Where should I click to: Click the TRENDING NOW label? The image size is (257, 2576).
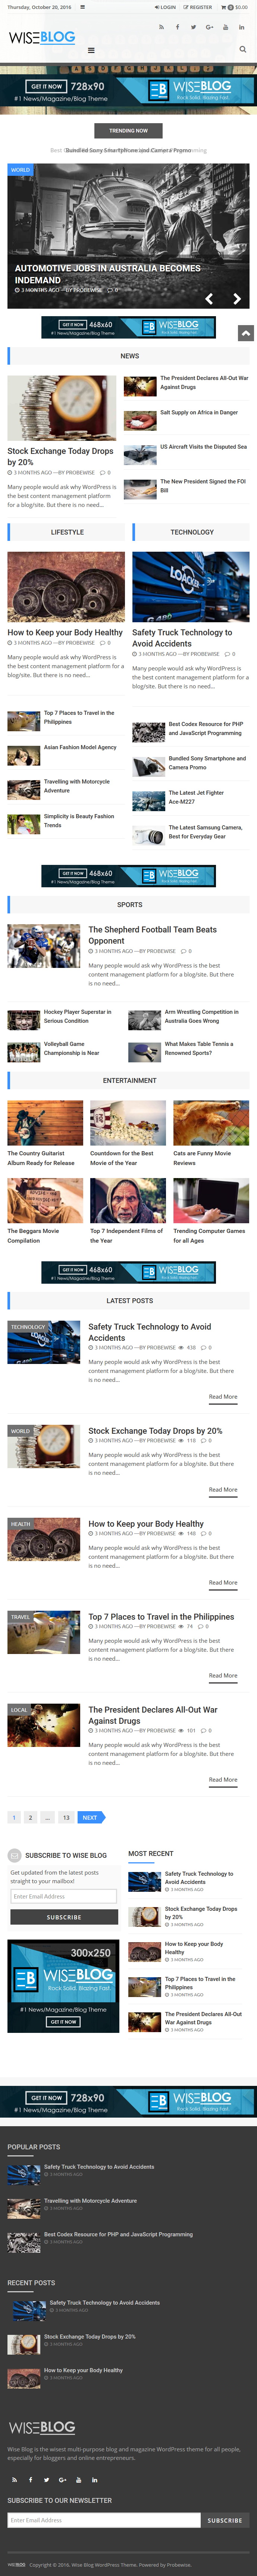coord(128,130)
